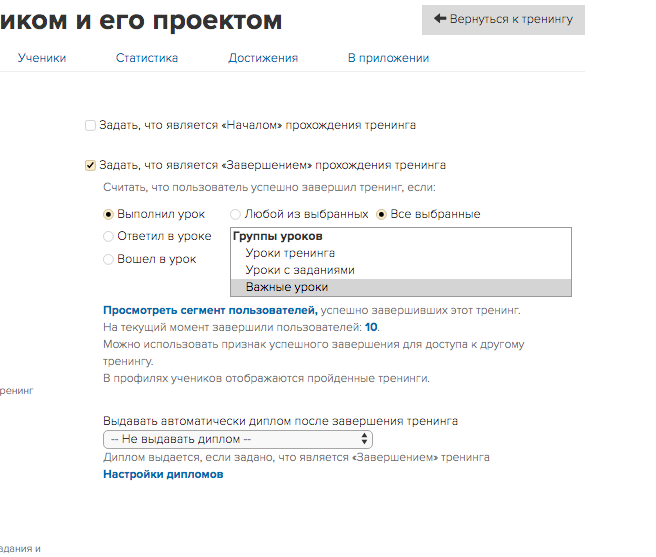Screen dimensions: 656x557
Task: Choose the Вошел в урок radio option
Action: tap(108, 259)
